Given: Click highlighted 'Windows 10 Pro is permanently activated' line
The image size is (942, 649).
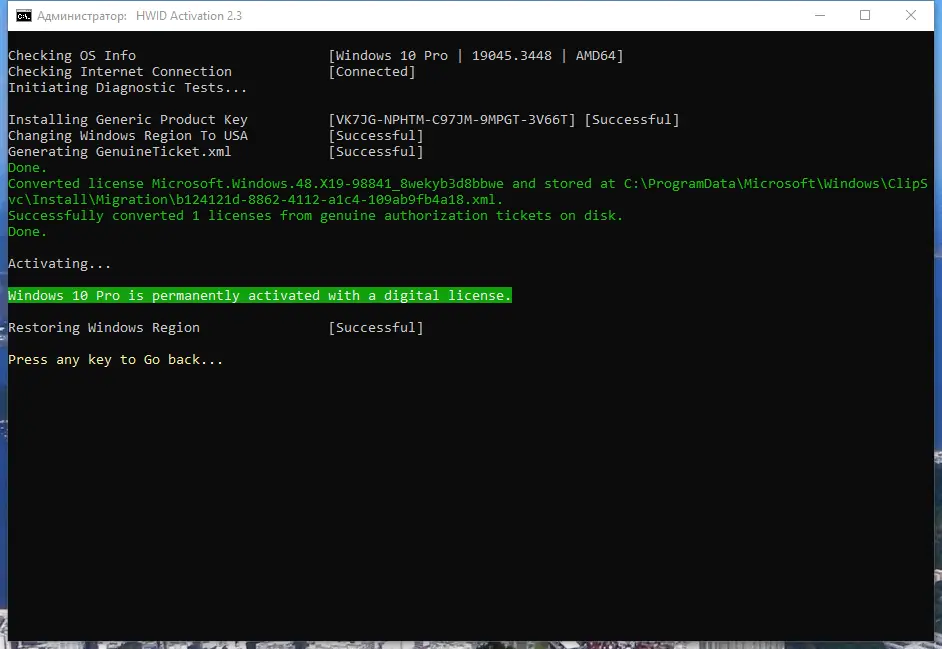Looking at the screenshot, I should [x=260, y=296].
